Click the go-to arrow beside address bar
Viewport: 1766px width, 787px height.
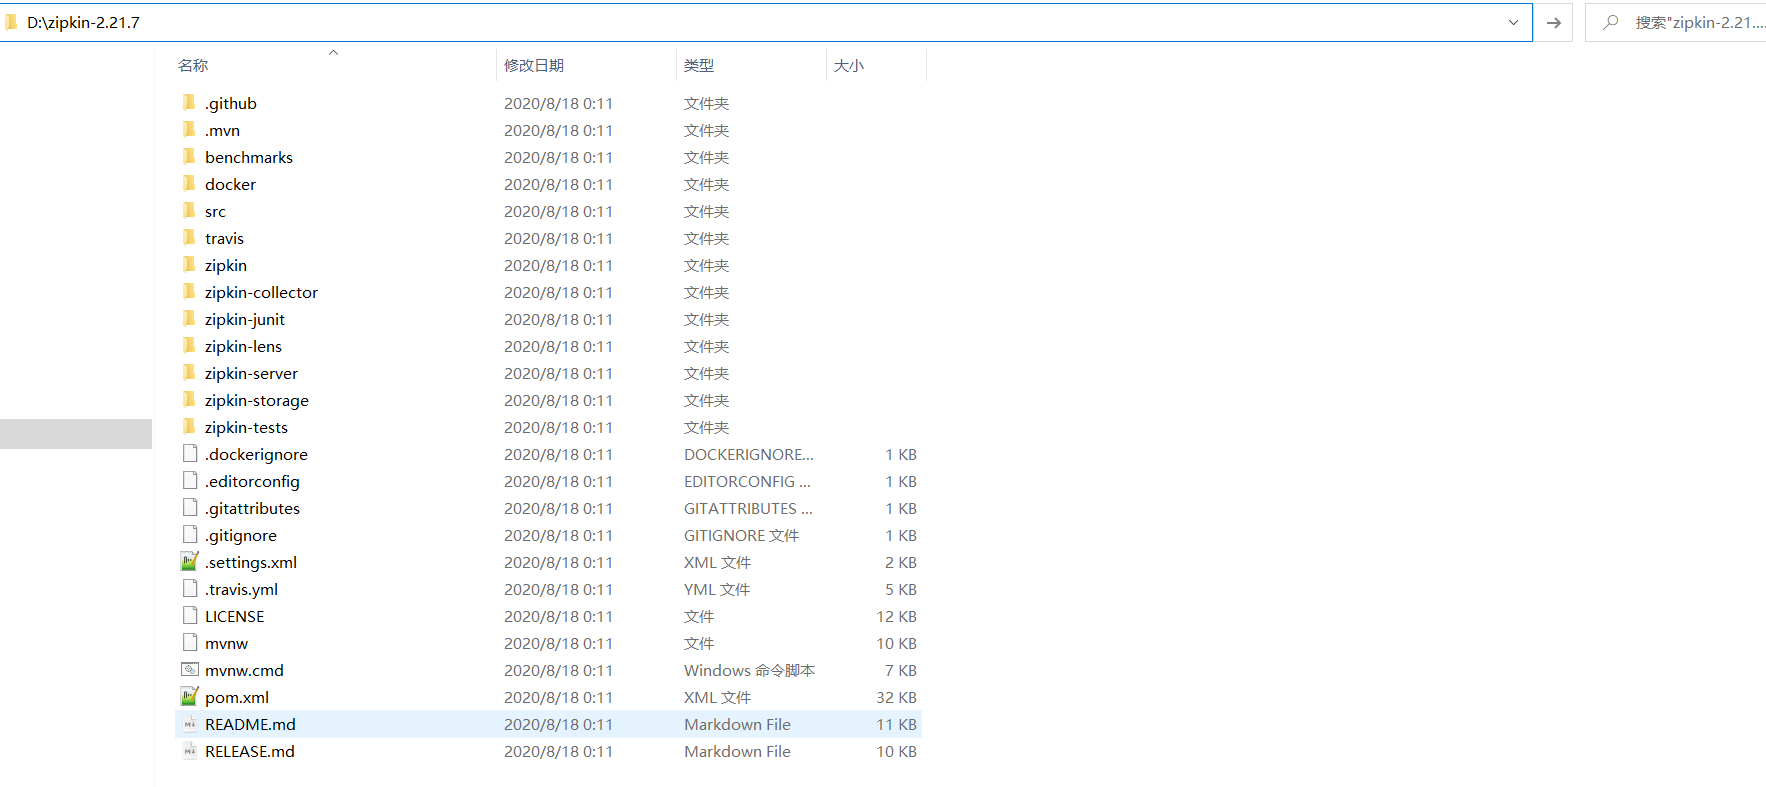point(1553,22)
